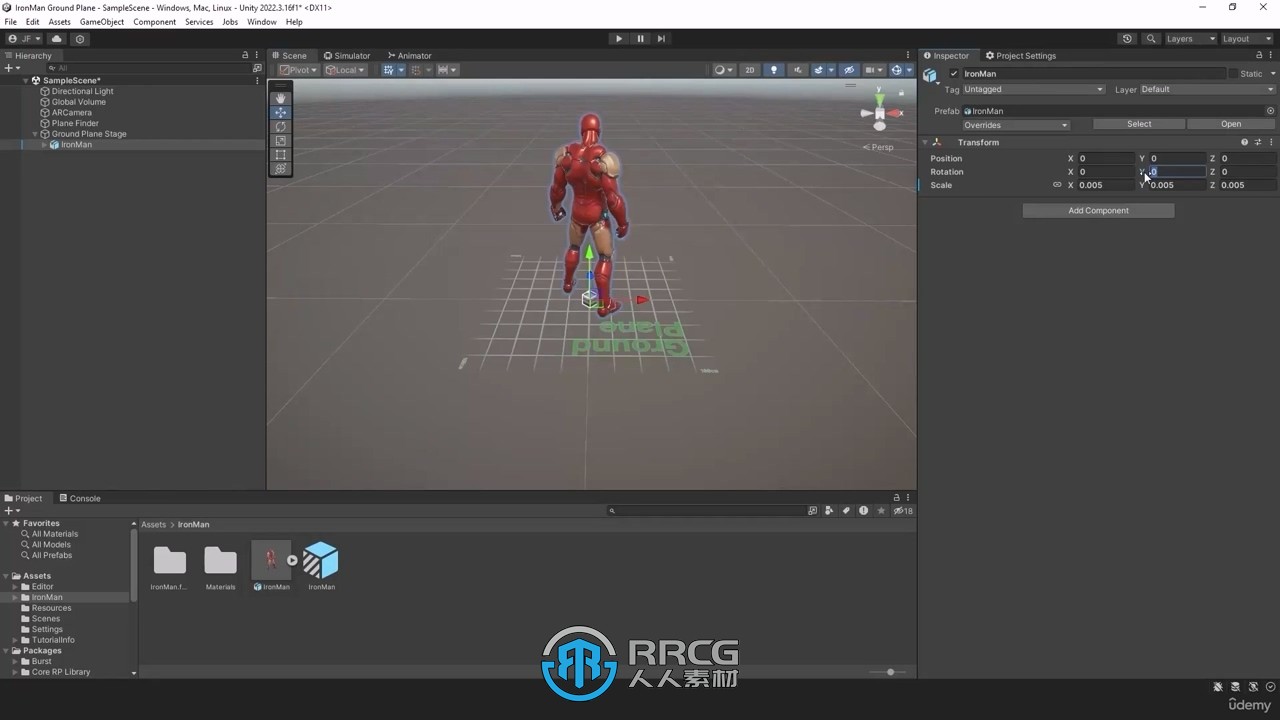Select the Scale tool
1280x720 pixels.
tap(280, 140)
